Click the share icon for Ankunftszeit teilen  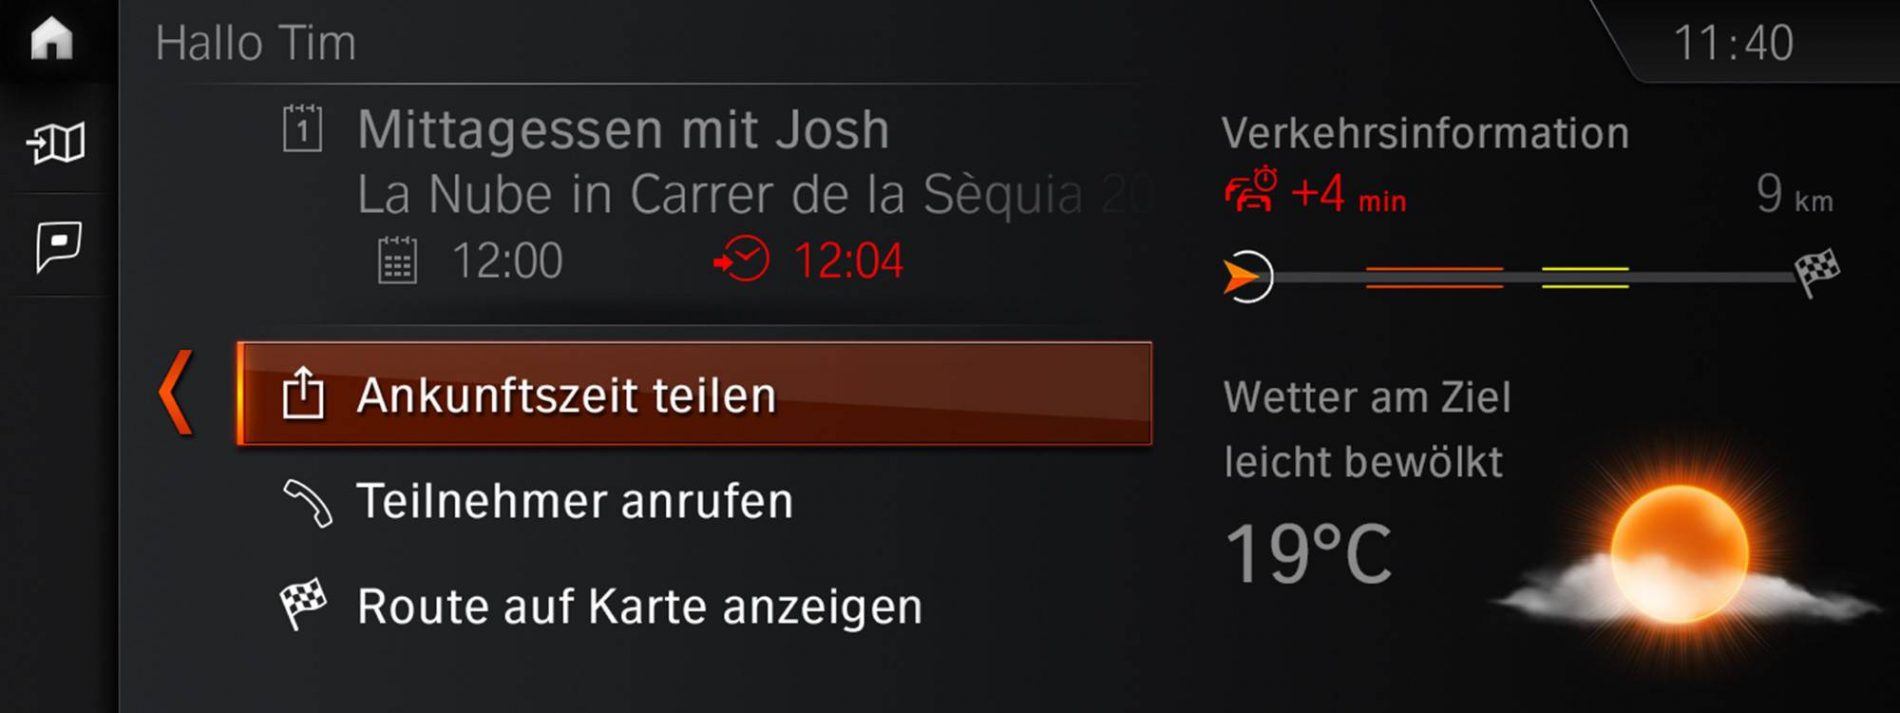tap(303, 393)
